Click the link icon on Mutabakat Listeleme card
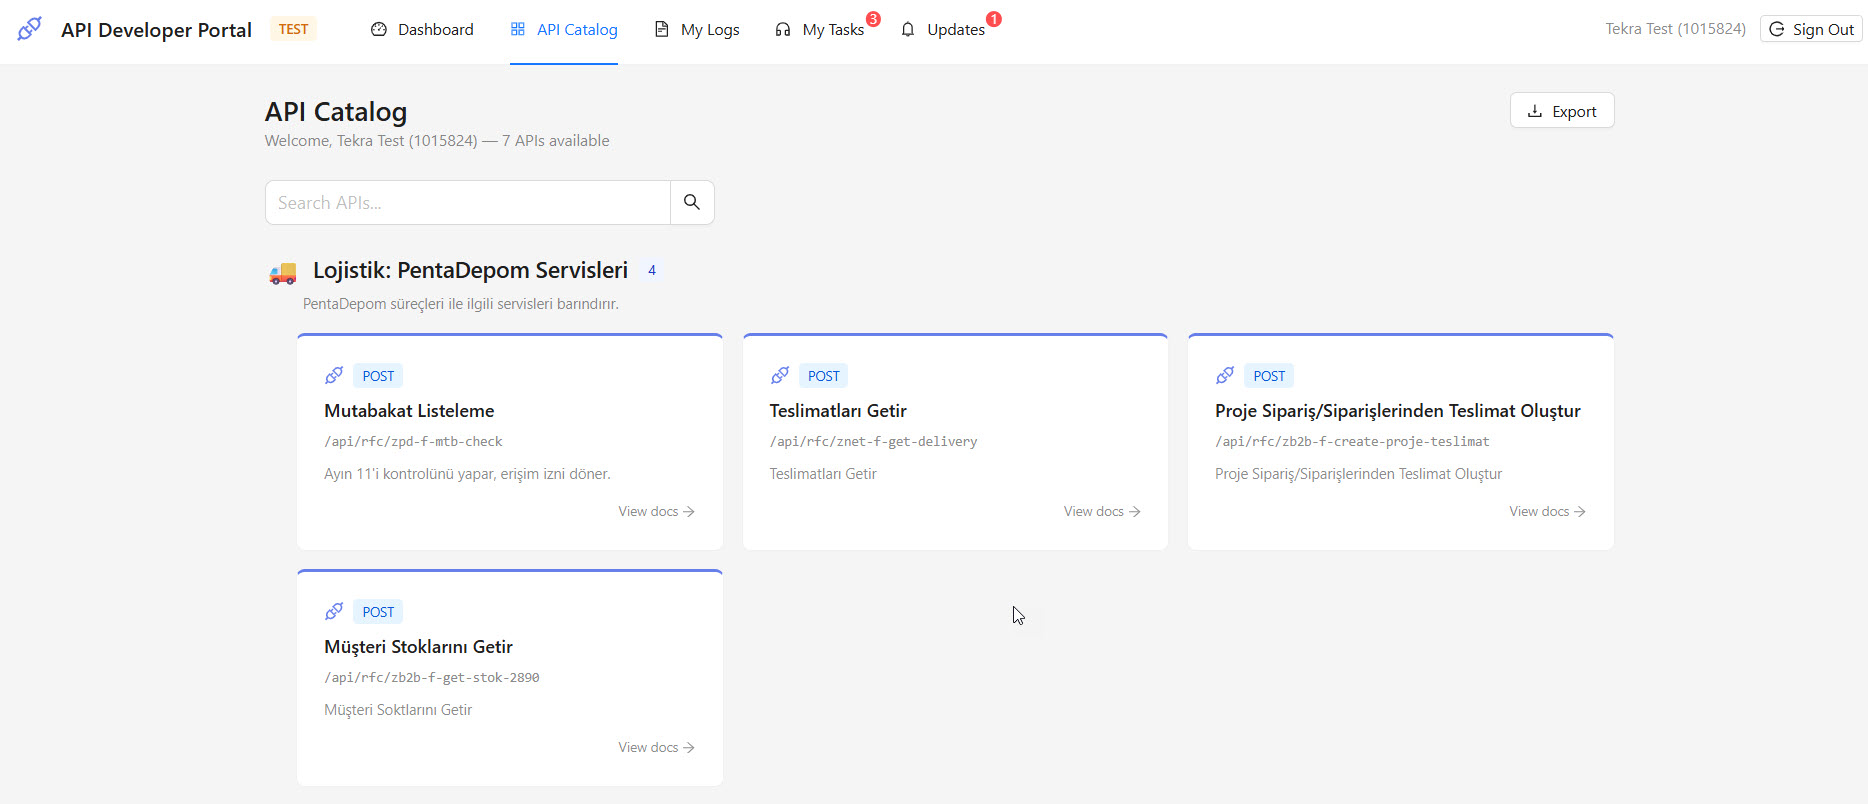1868x804 pixels. coord(334,376)
